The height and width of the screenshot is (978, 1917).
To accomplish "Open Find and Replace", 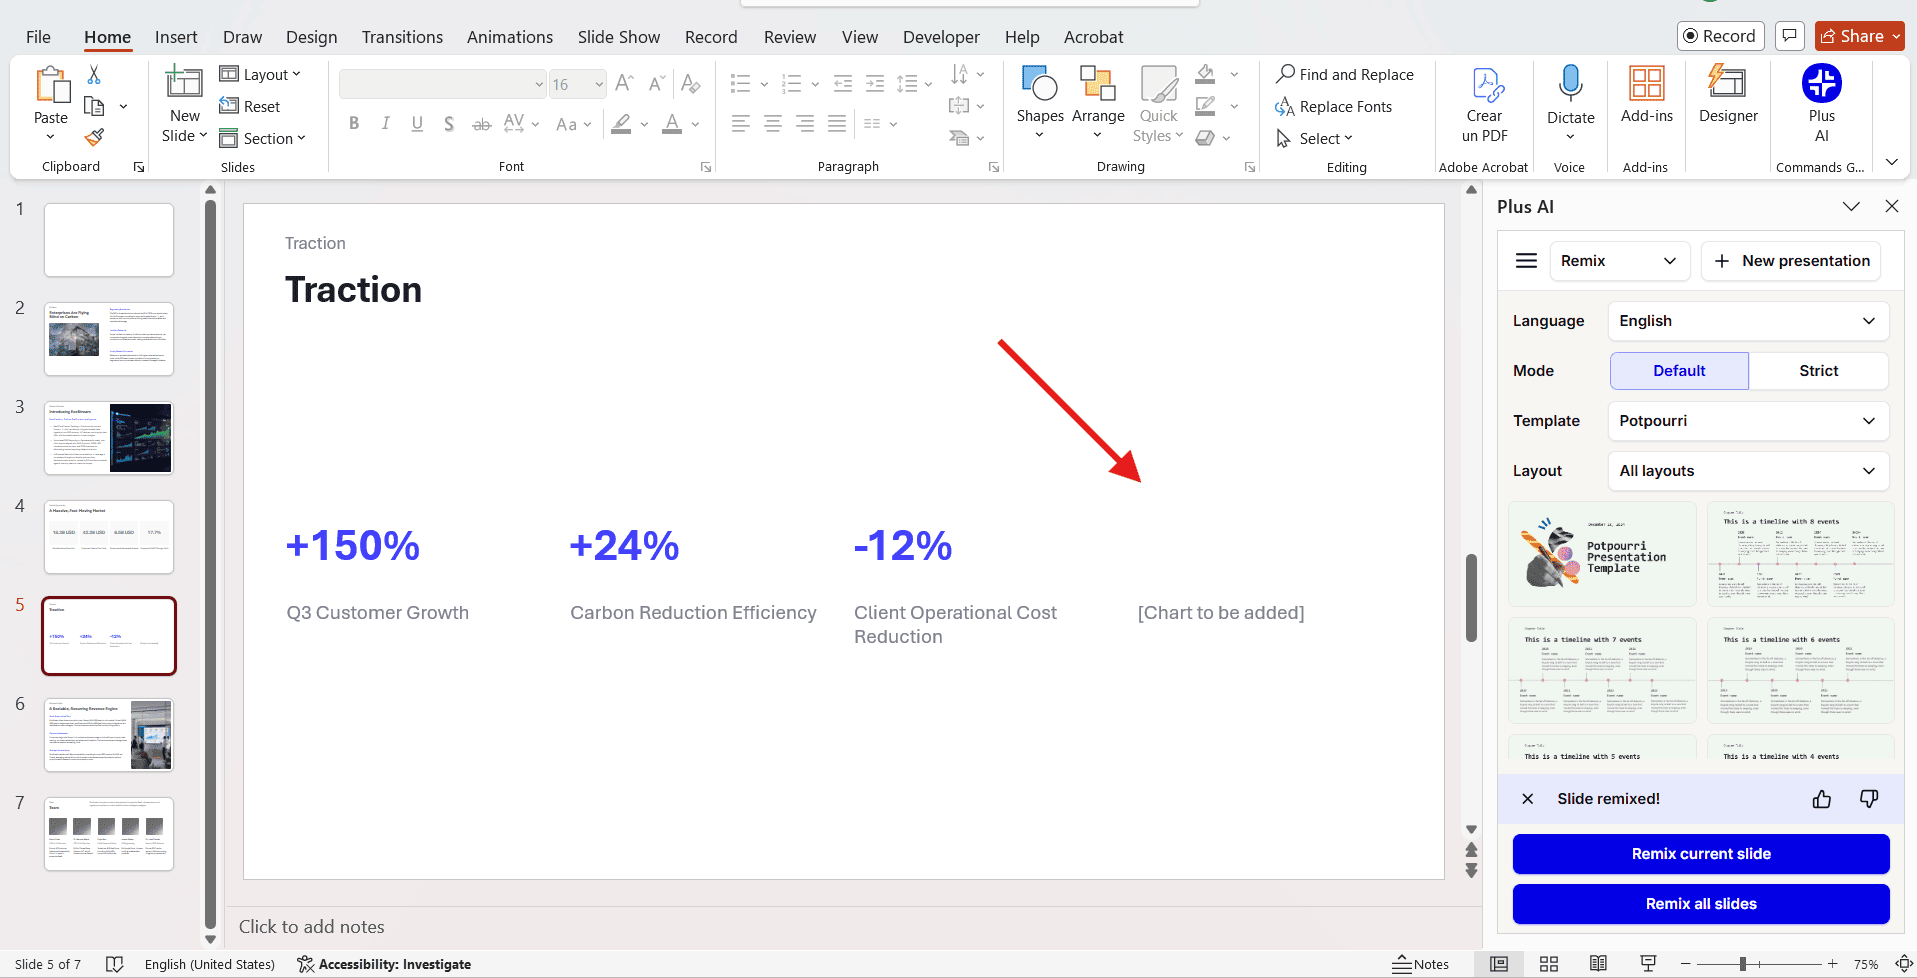I will pyautogui.click(x=1345, y=74).
